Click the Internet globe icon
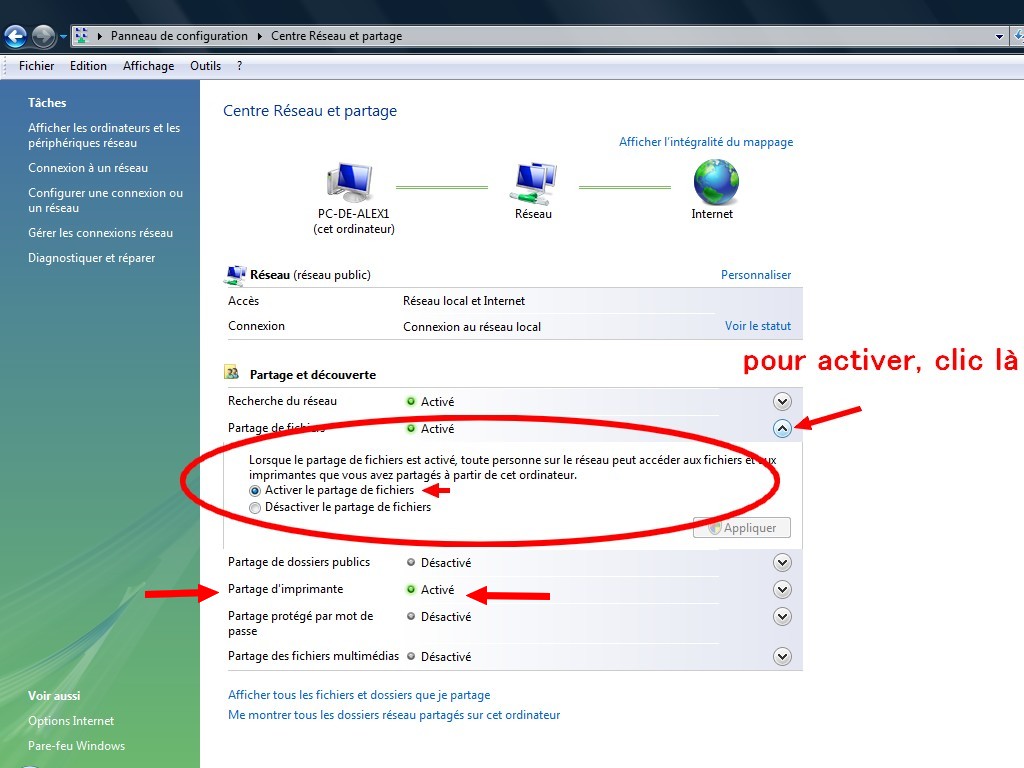The height and width of the screenshot is (768, 1024). [716, 183]
